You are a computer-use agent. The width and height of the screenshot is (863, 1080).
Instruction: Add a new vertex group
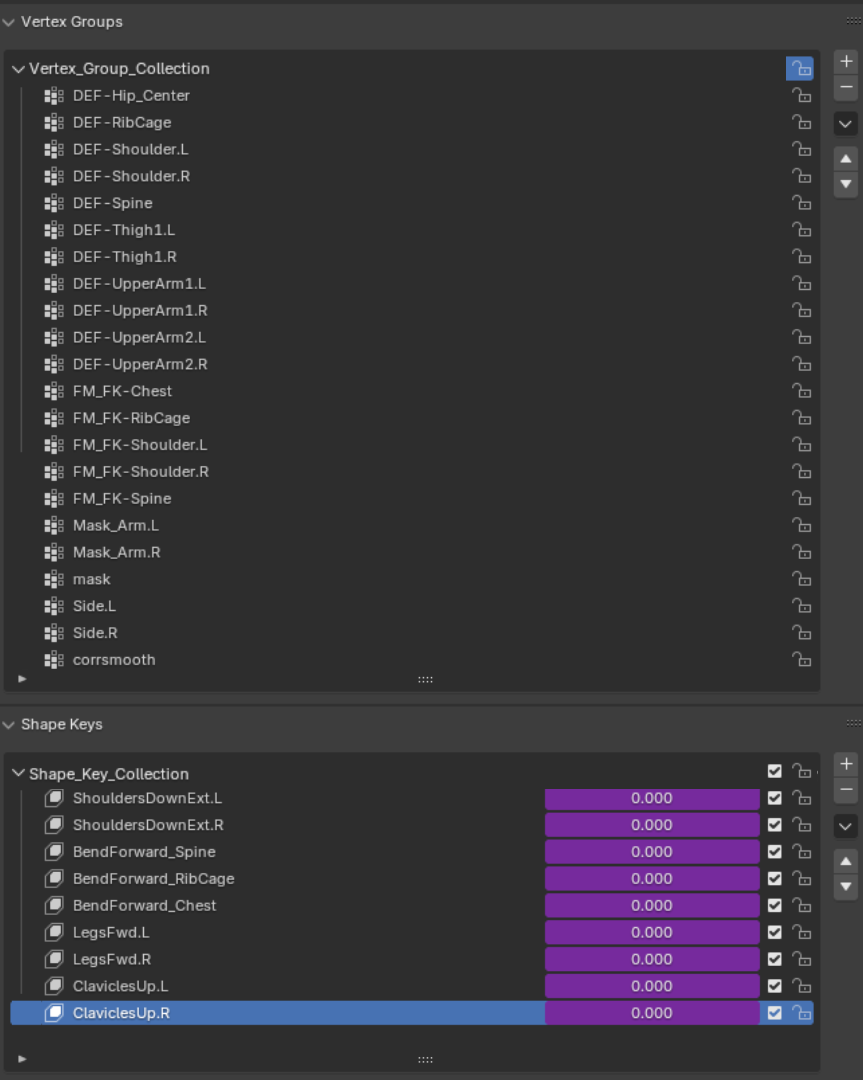846,61
